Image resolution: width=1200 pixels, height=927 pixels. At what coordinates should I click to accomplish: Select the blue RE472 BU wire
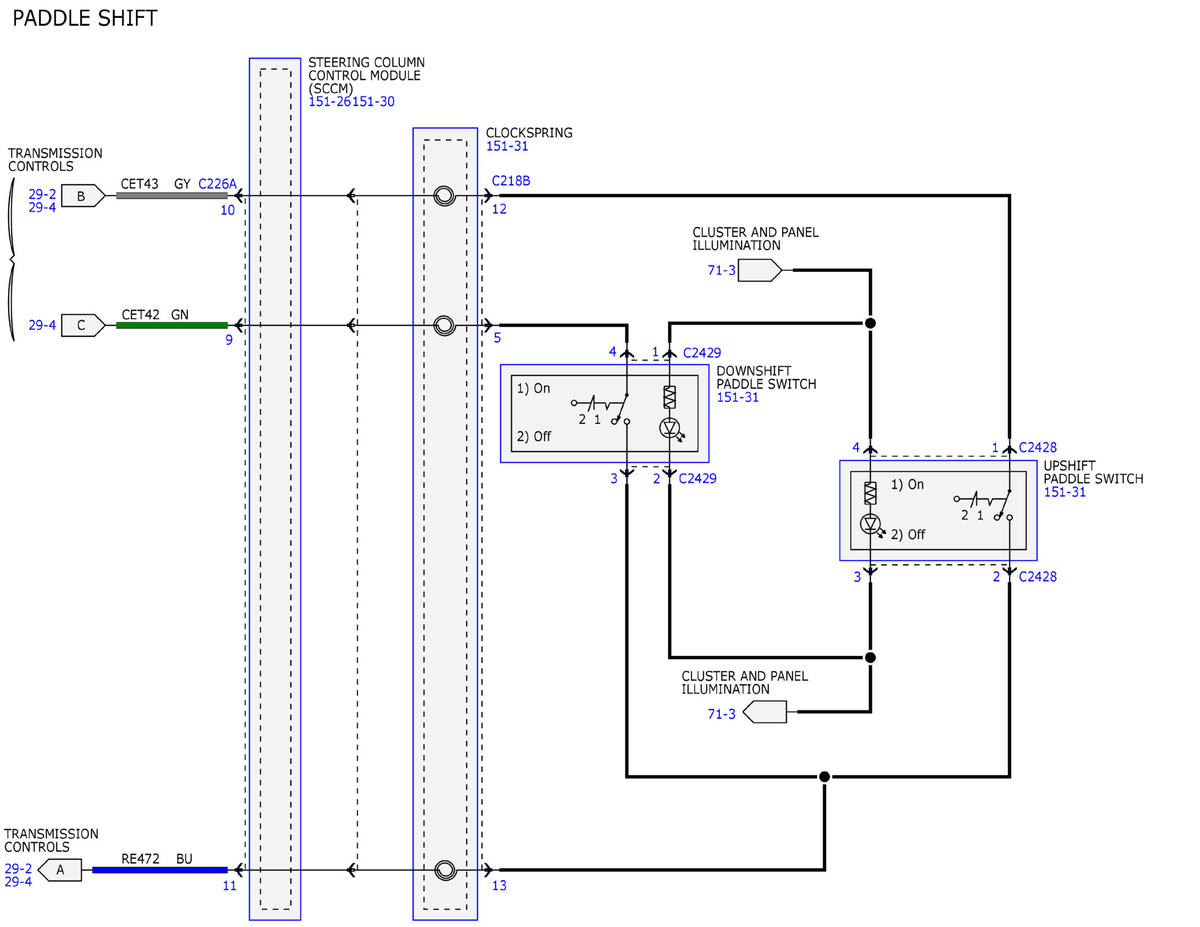pyautogui.click(x=160, y=870)
